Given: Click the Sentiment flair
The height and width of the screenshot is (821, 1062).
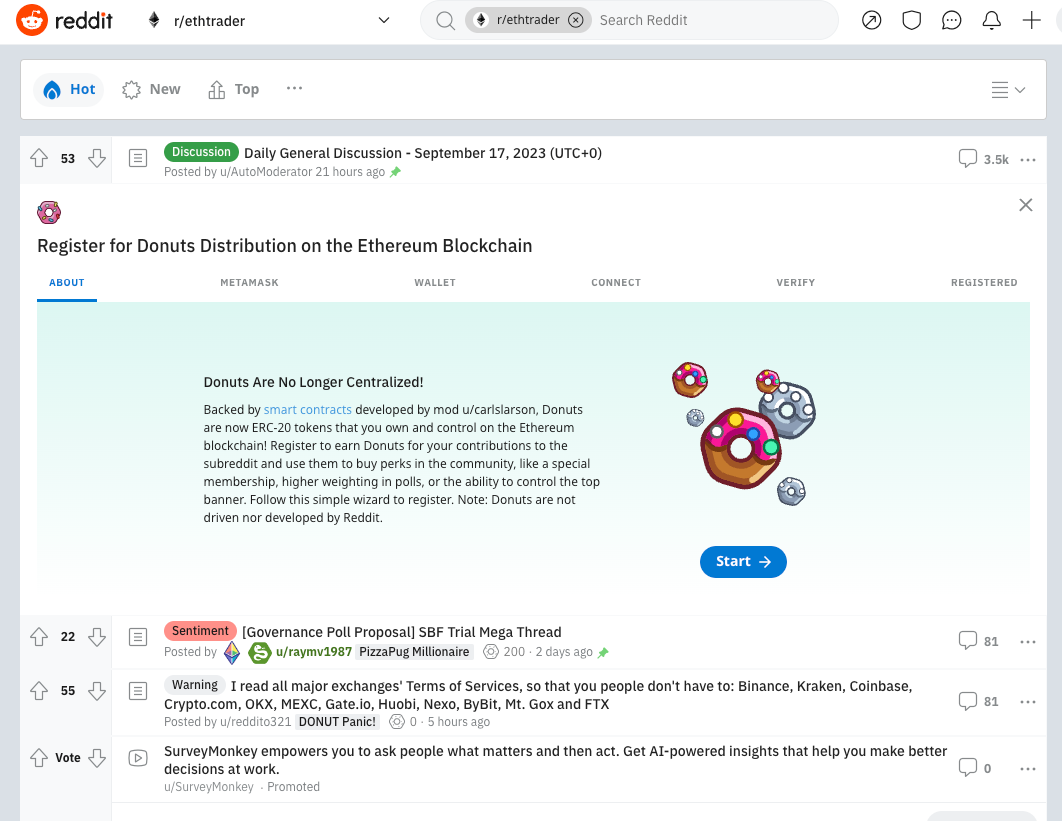Looking at the screenshot, I should pos(200,631).
